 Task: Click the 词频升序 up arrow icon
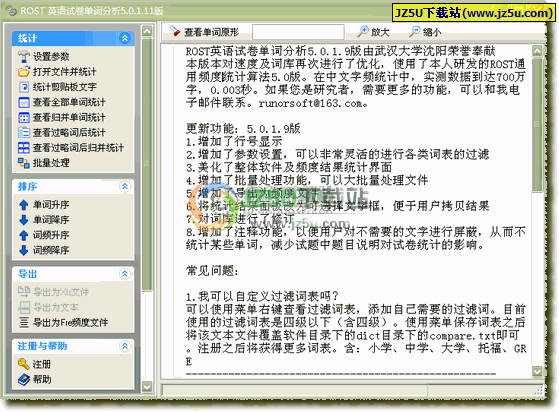[24, 235]
